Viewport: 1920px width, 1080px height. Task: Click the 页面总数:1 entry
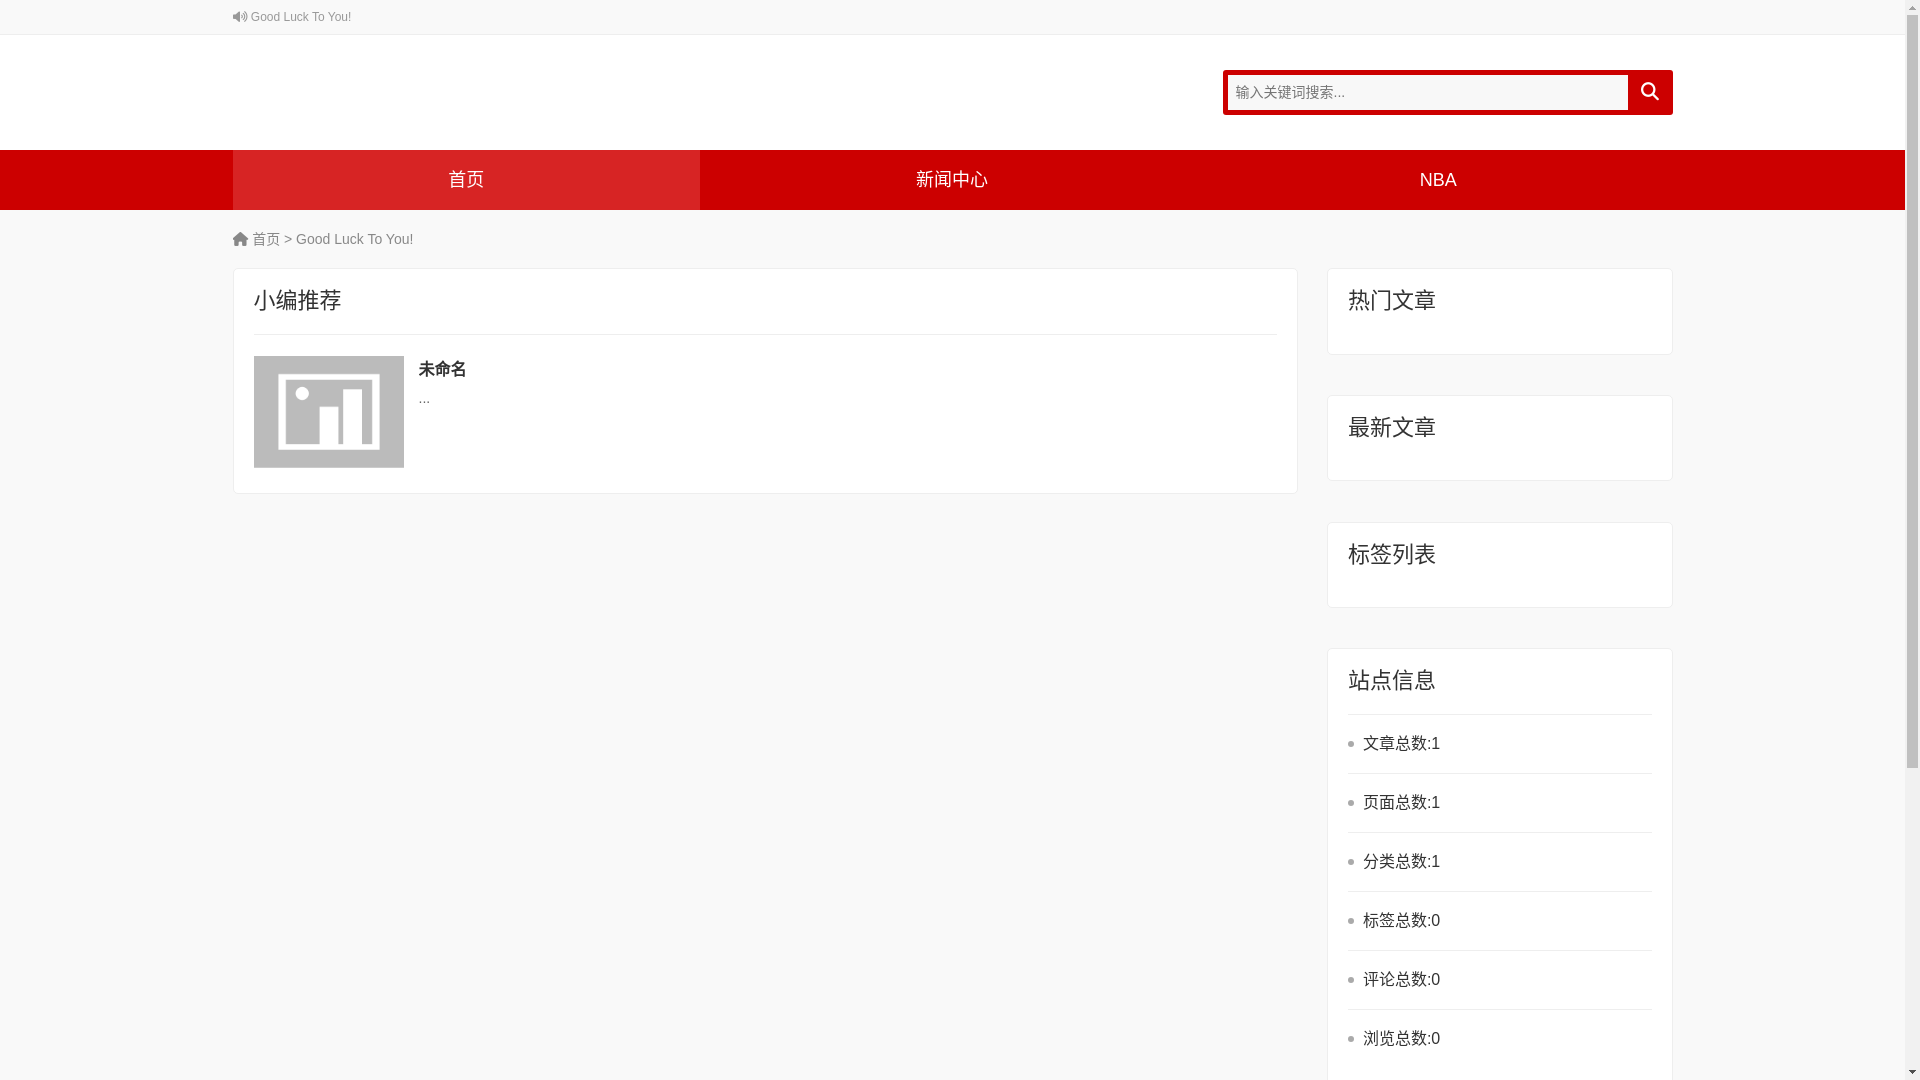point(1500,803)
